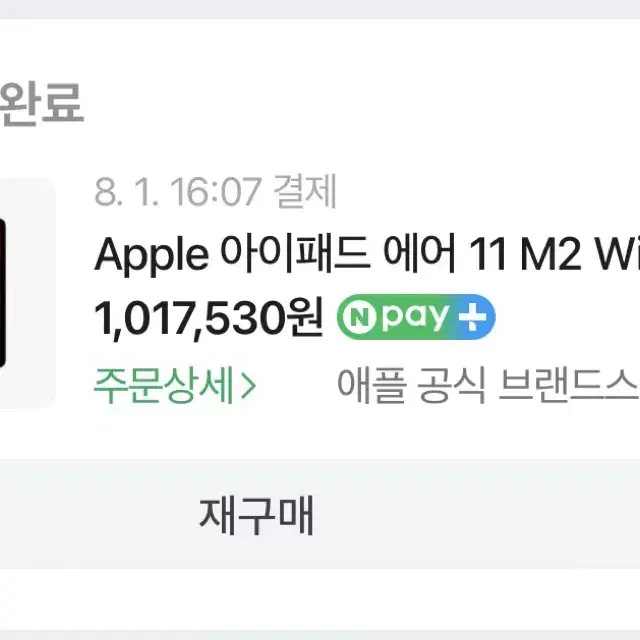Click the gray 재구매 button bar area
Viewport: 640px width, 640px height.
320,514
